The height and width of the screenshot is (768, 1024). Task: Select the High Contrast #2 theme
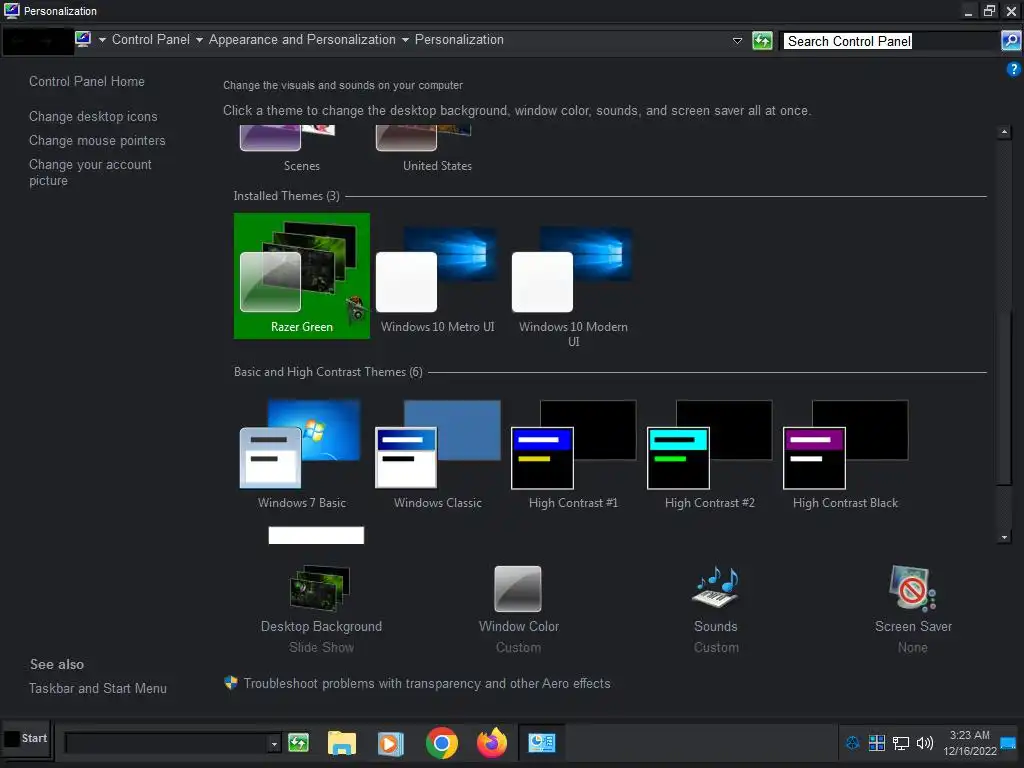point(709,455)
